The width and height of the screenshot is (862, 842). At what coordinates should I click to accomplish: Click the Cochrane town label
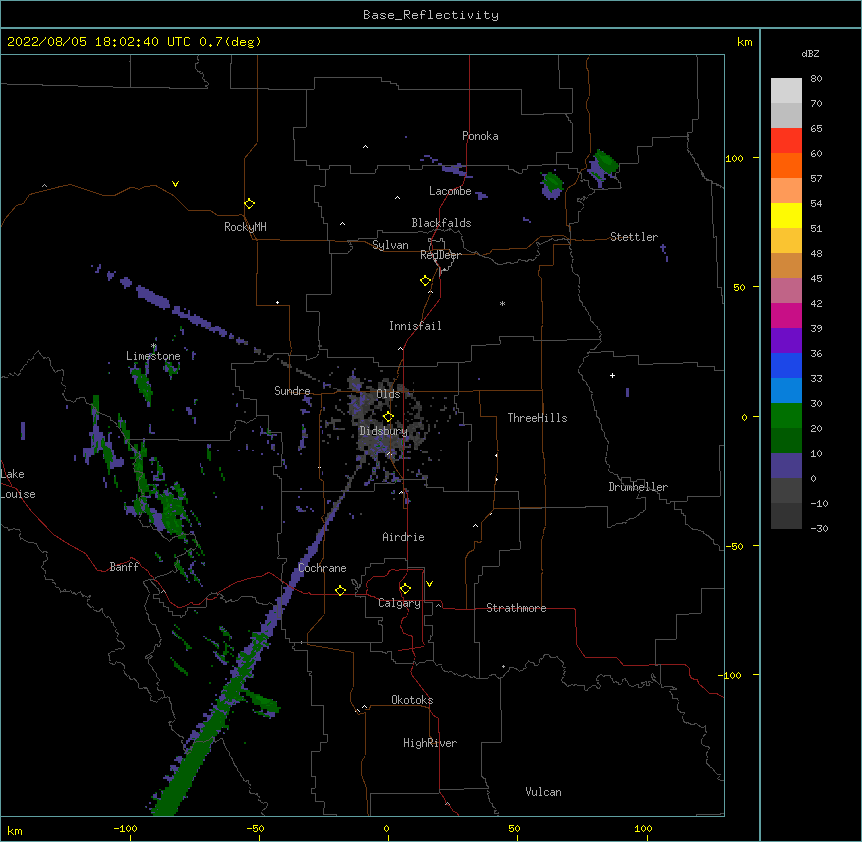(x=322, y=568)
